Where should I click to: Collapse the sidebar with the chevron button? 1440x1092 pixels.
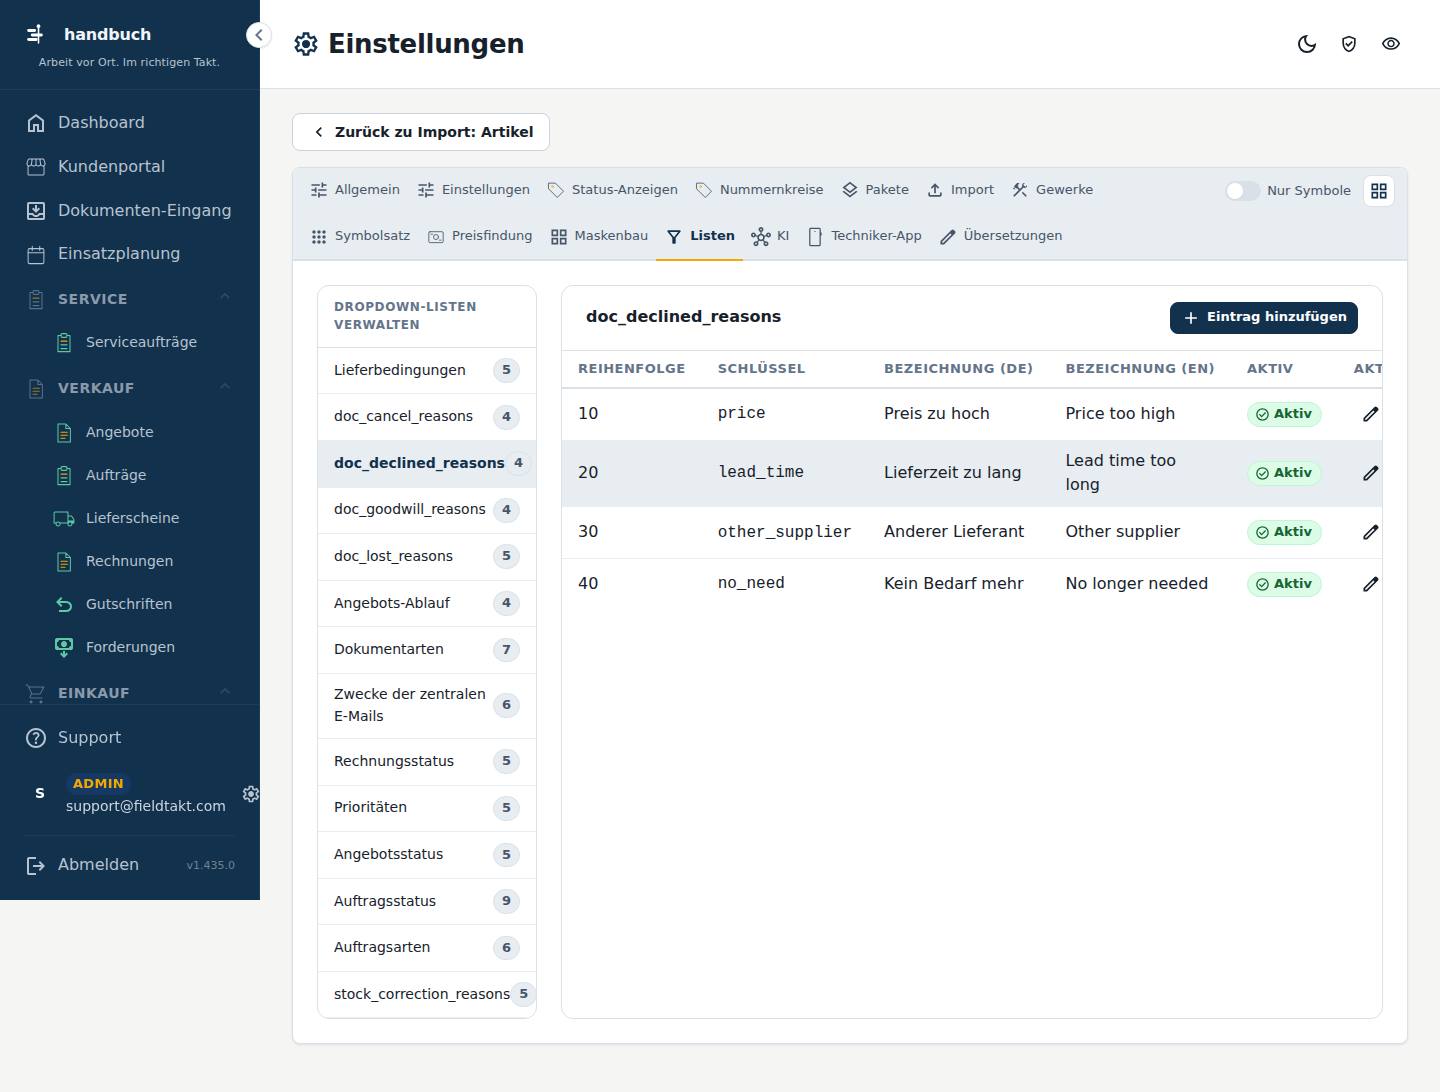258,35
